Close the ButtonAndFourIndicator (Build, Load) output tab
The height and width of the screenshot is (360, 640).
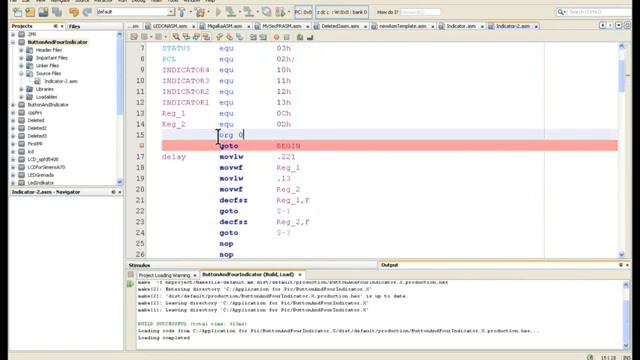(x=300, y=275)
